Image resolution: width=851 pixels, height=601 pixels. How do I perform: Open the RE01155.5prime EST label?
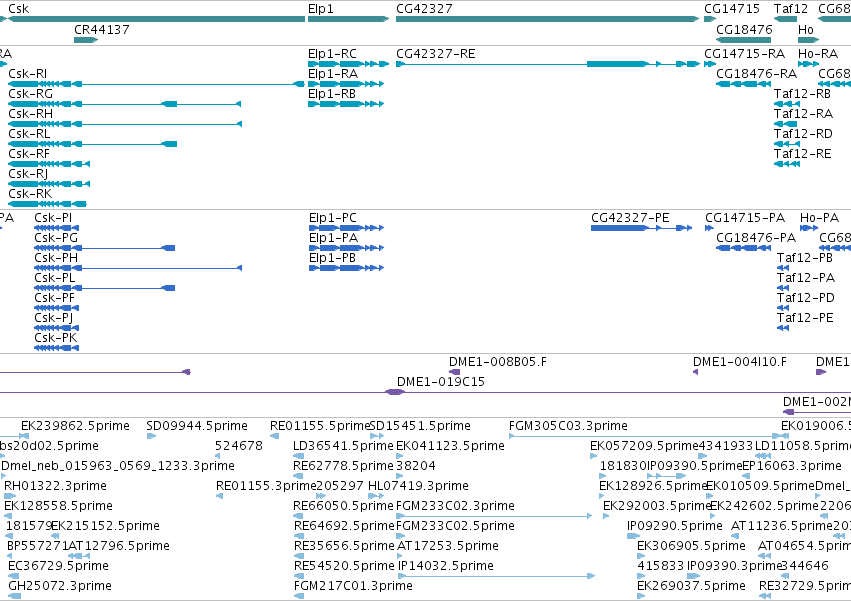point(320,426)
